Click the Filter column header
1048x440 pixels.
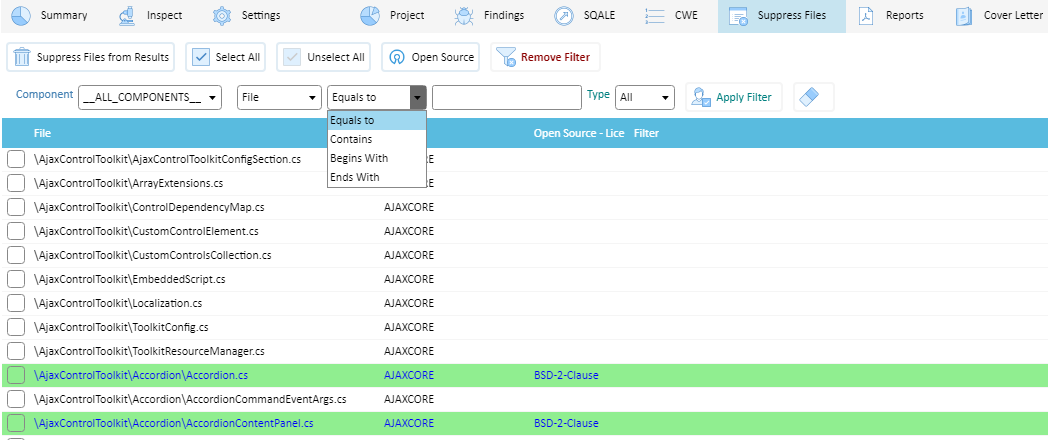coord(646,134)
